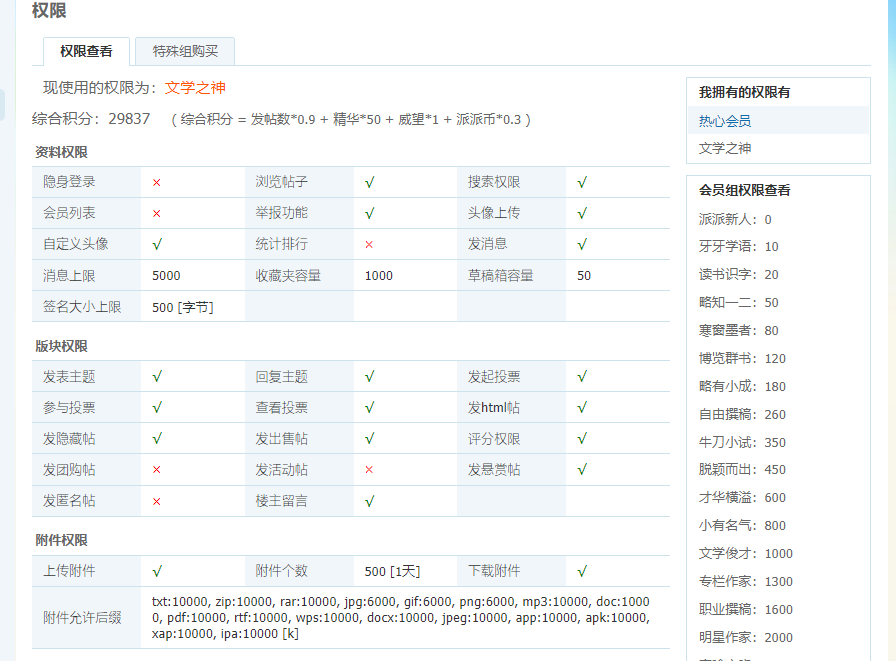Click the green check next to 自定义头像
The width and height of the screenshot is (896, 661).
(157, 244)
